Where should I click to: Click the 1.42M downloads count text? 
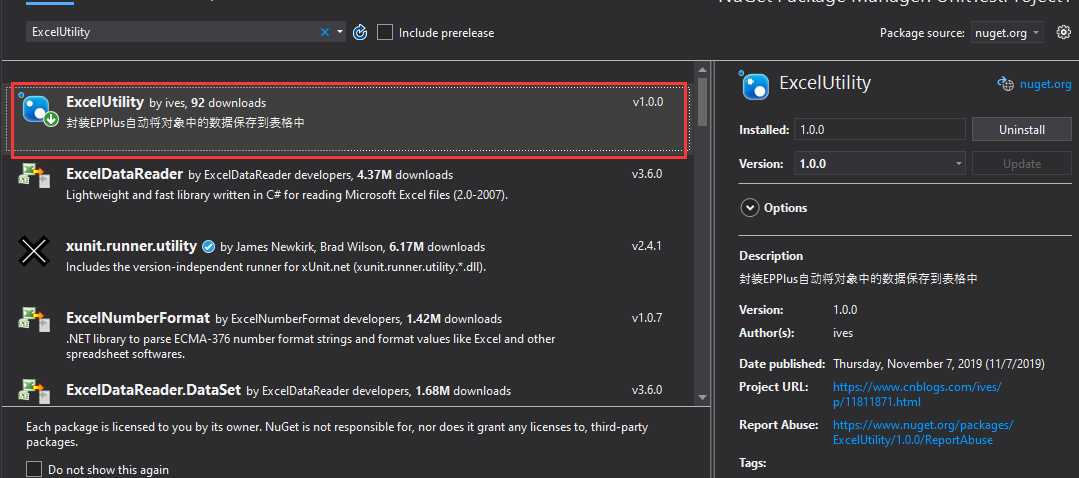(x=454, y=319)
